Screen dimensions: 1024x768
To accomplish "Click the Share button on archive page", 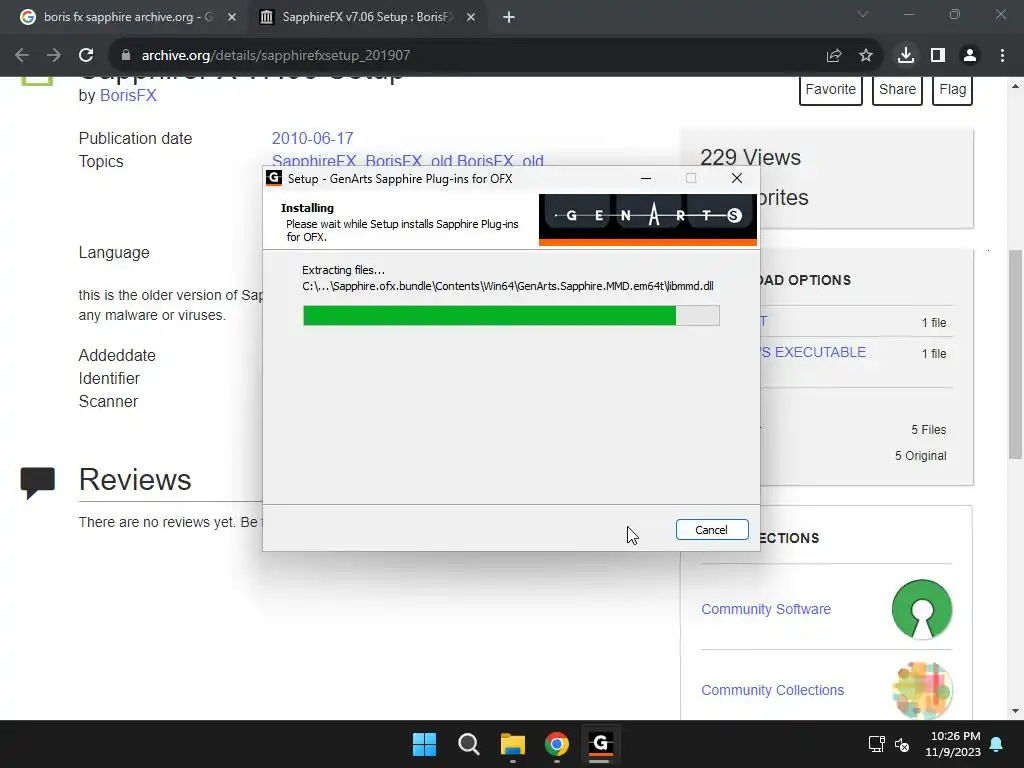I will [897, 89].
